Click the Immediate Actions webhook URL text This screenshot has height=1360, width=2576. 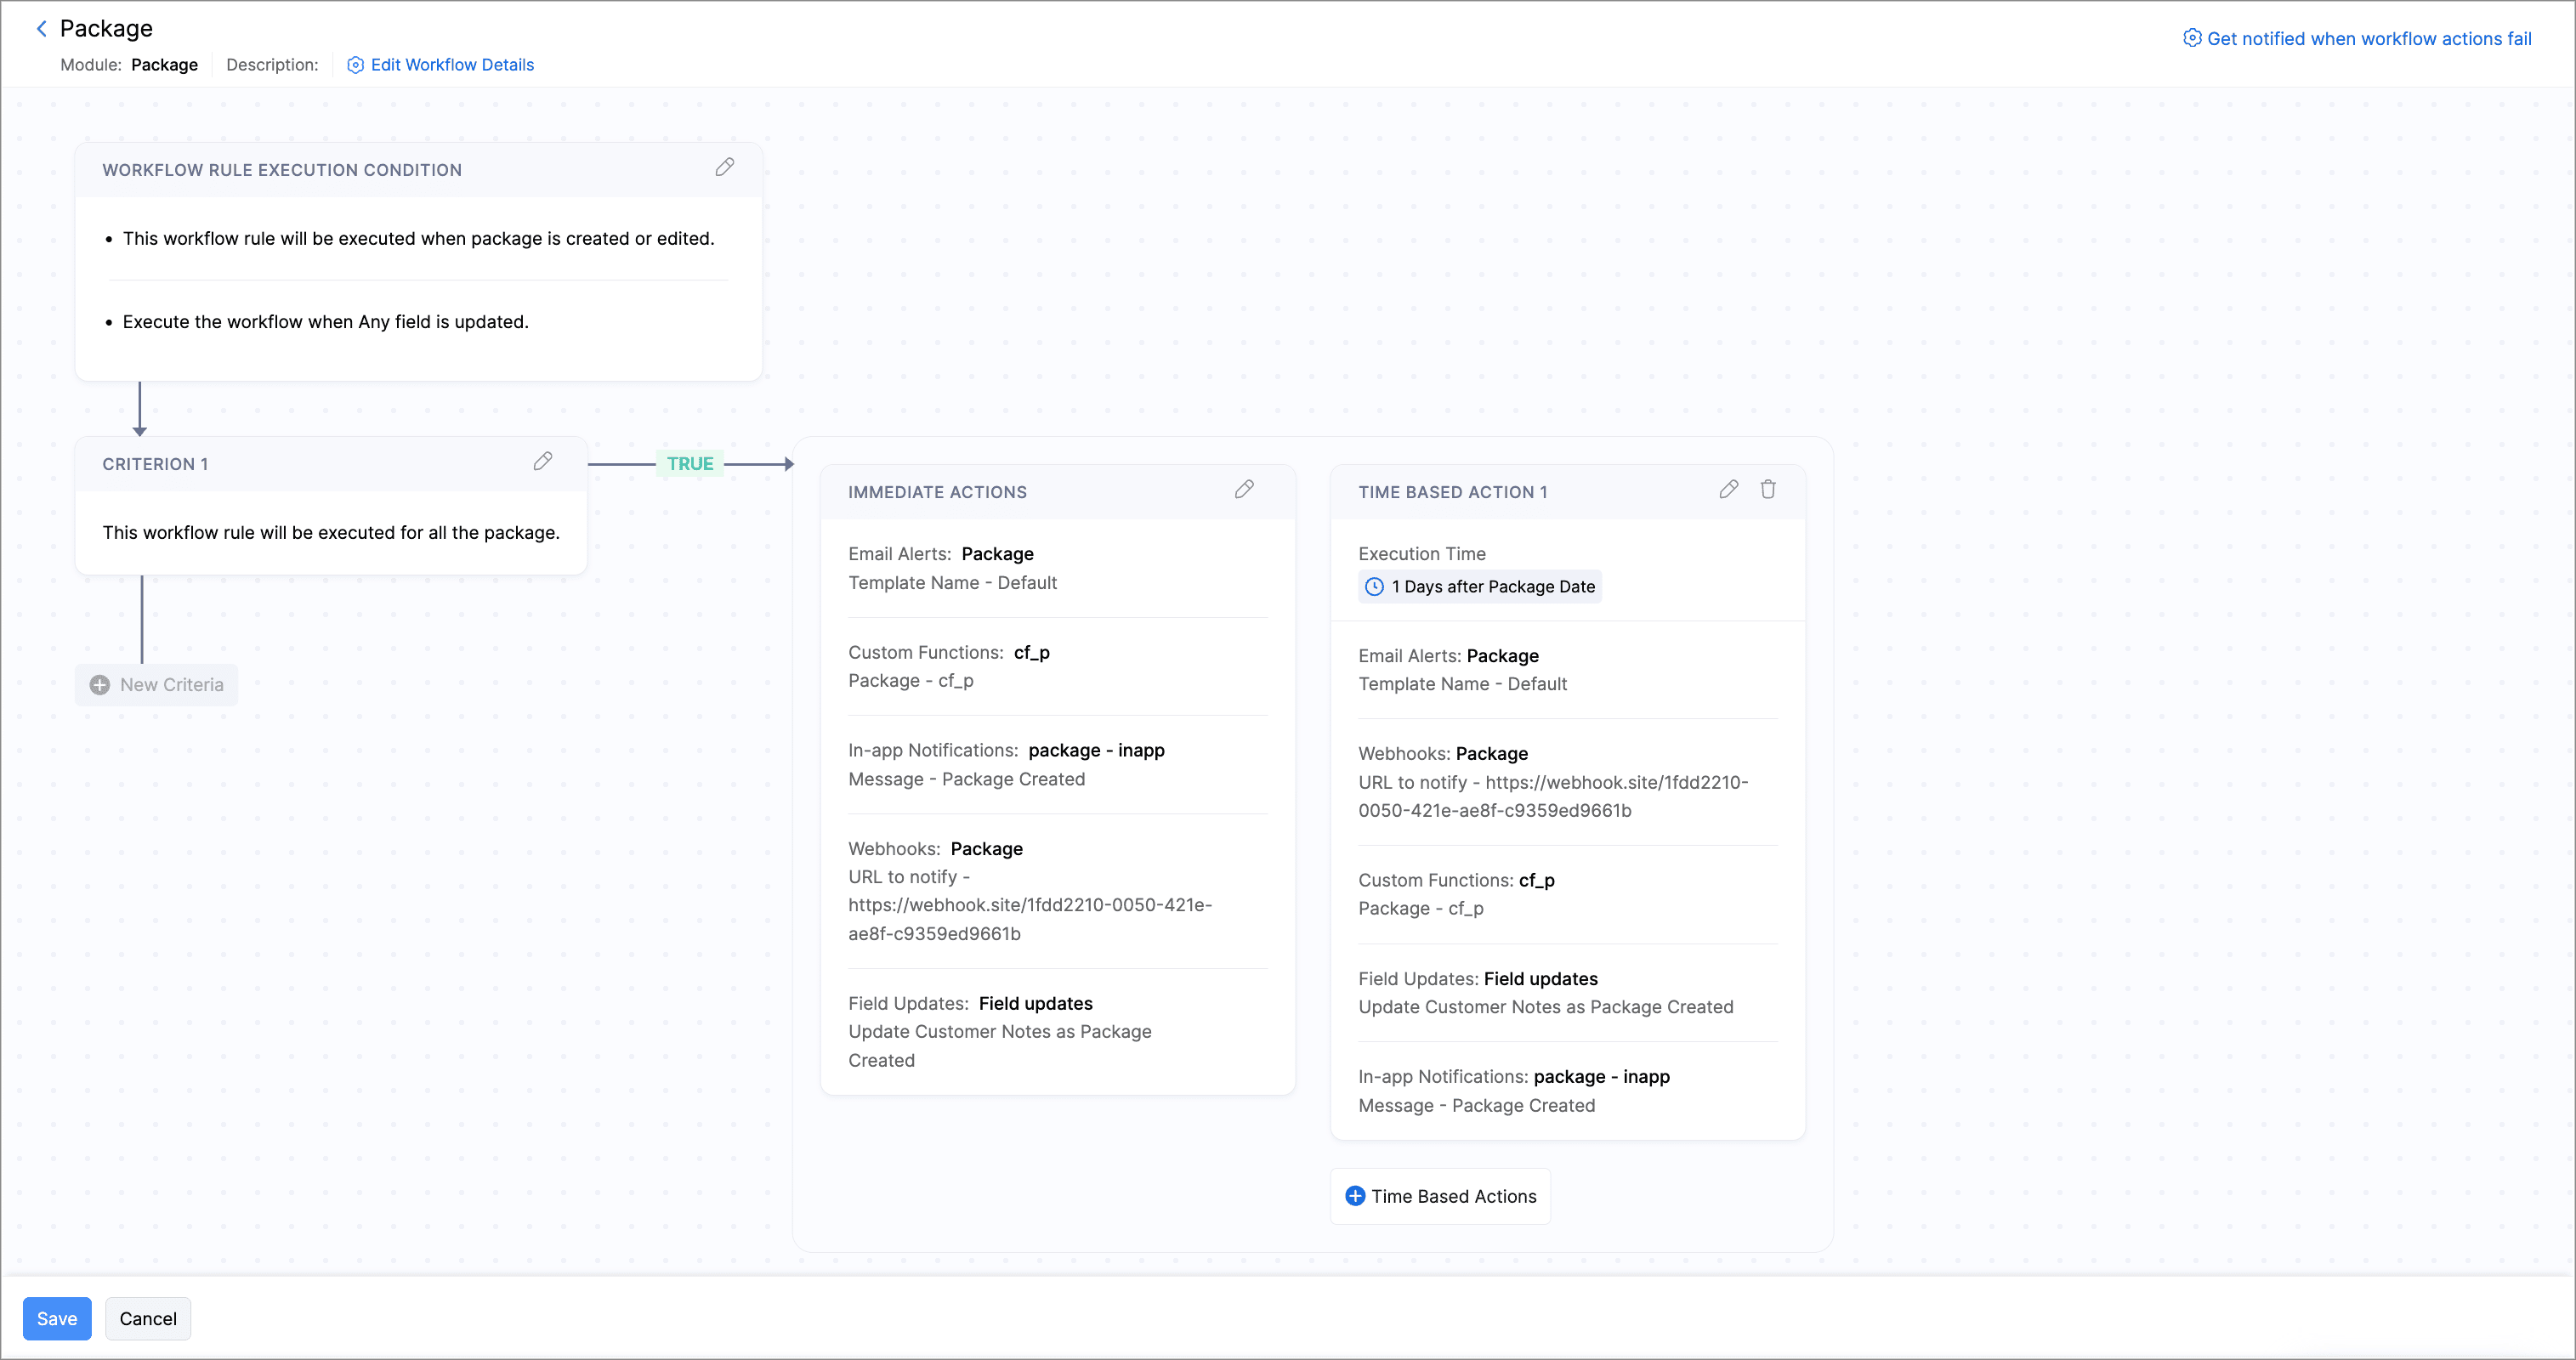[x=1029, y=905]
